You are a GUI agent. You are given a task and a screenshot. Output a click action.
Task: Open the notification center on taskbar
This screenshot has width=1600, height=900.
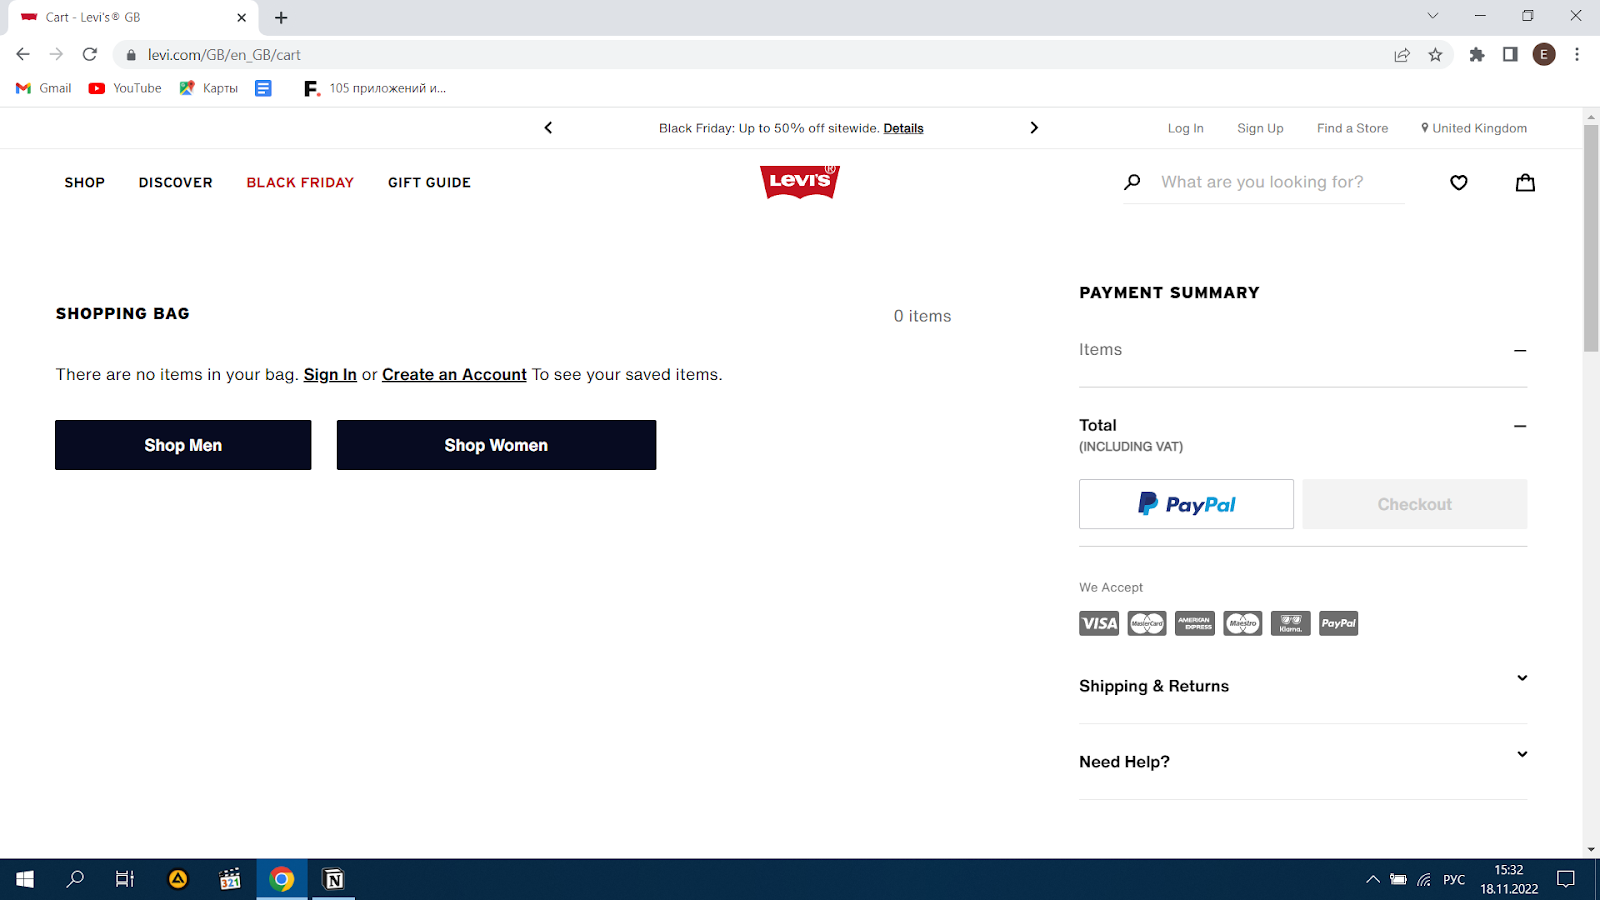tap(1566, 880)
